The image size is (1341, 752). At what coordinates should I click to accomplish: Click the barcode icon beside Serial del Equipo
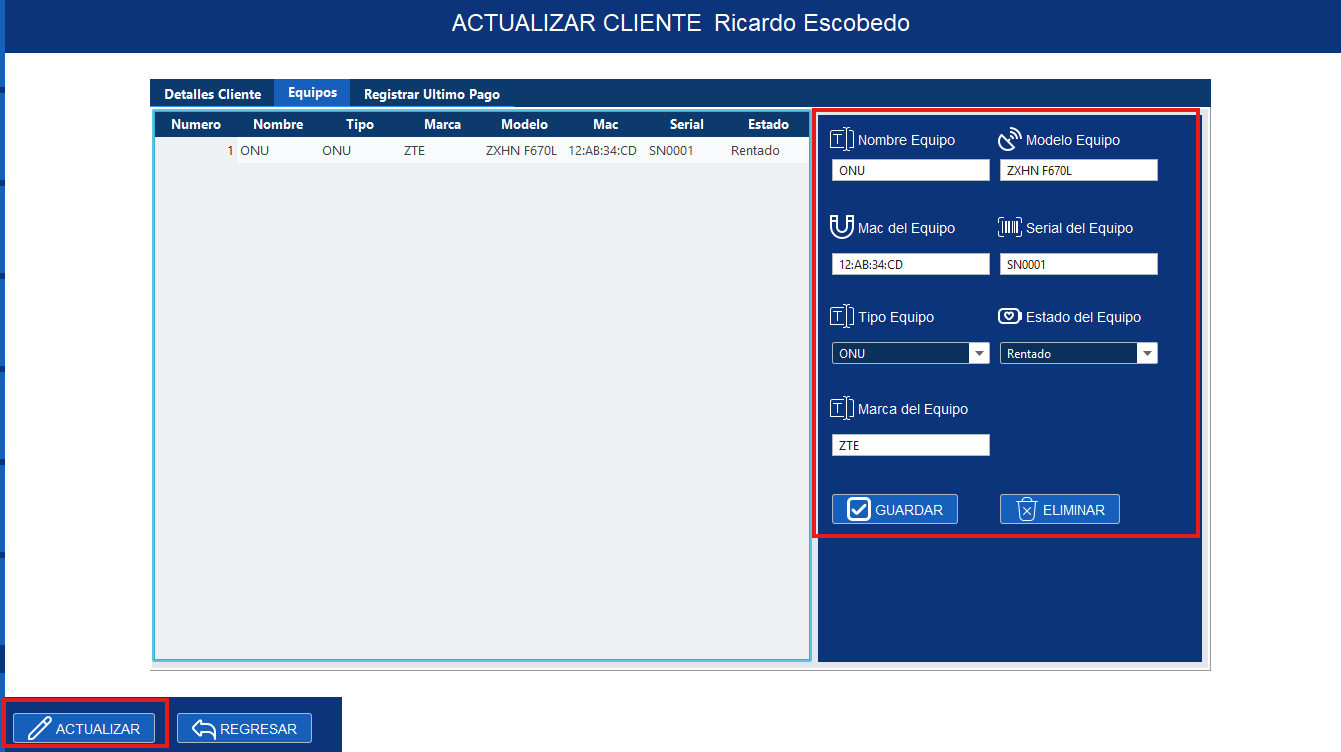[1009, 227]
